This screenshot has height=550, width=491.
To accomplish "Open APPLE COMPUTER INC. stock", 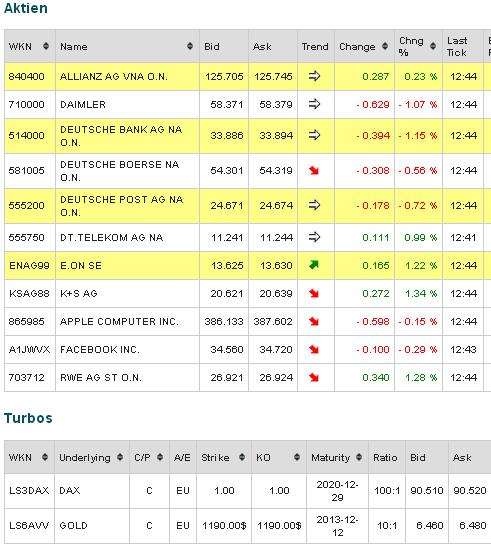I will click(x=119, y=322).
